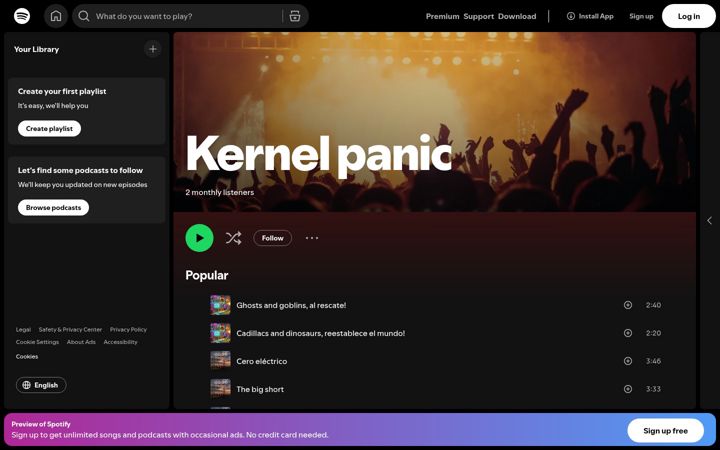Open the Cookies footer link
The image size is (720, 450).
(27, 356)
